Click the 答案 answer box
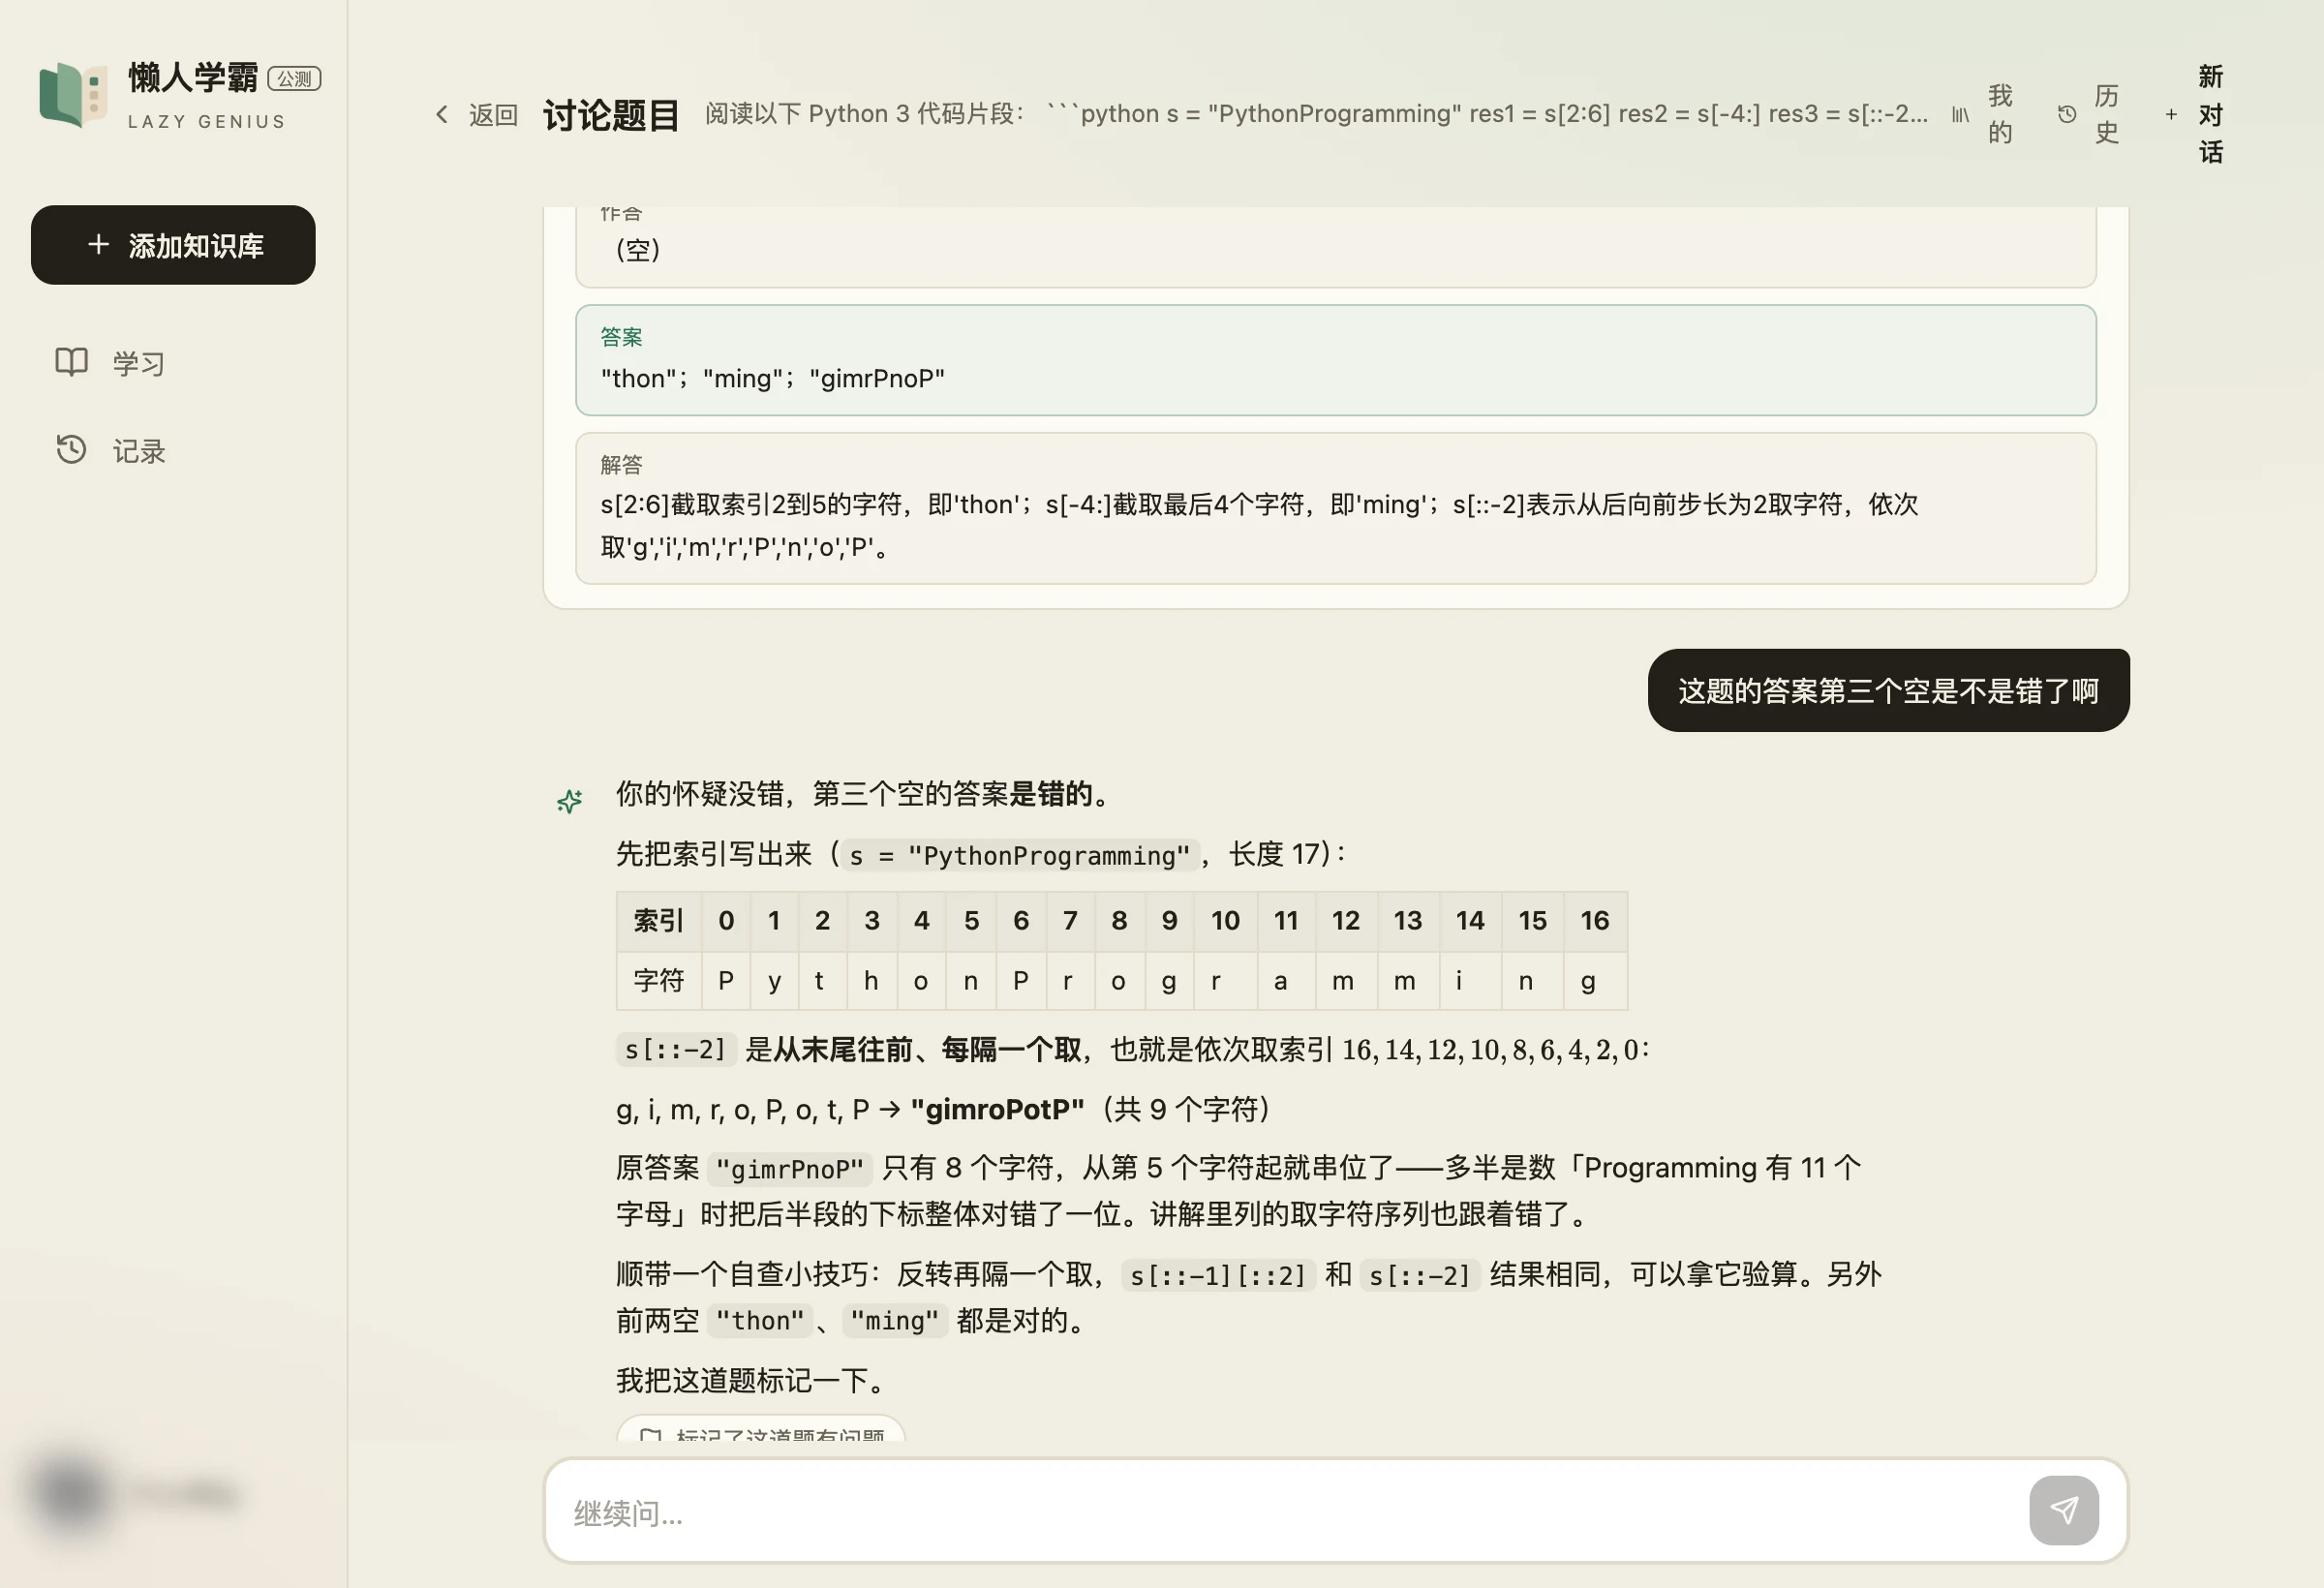2324x1588 pixels. 1335,360
